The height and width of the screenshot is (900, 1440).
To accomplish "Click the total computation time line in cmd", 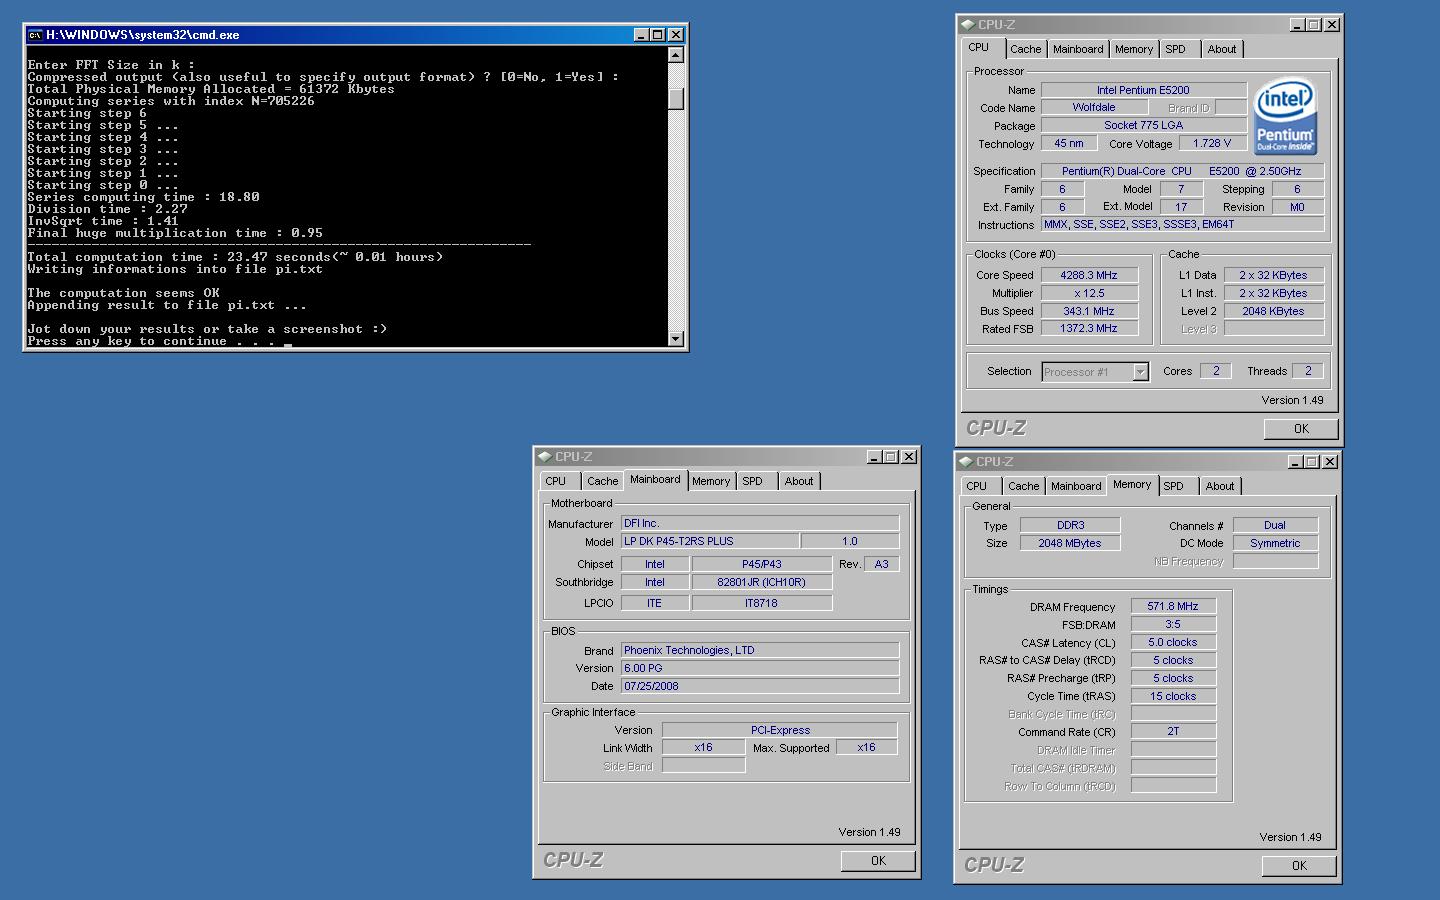I will (235, 257).
